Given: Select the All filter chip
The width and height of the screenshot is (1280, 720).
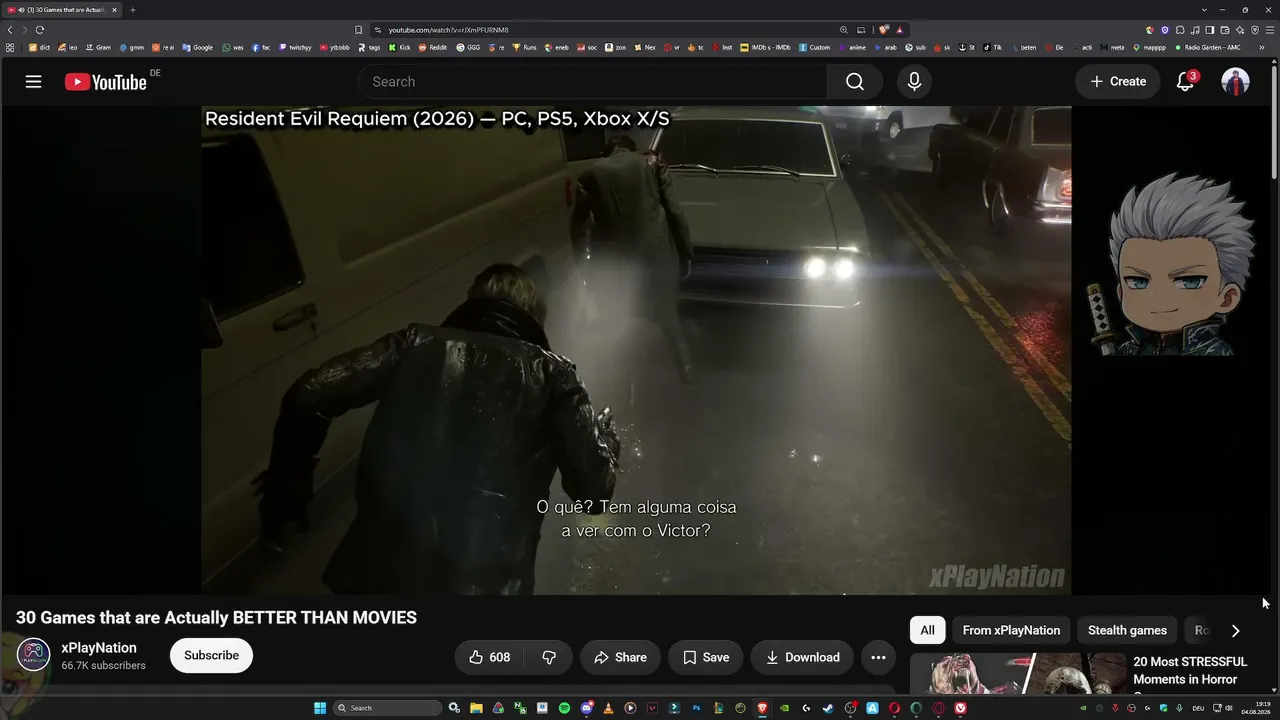Looking at the screenshot, I should (x=928, y=630).
